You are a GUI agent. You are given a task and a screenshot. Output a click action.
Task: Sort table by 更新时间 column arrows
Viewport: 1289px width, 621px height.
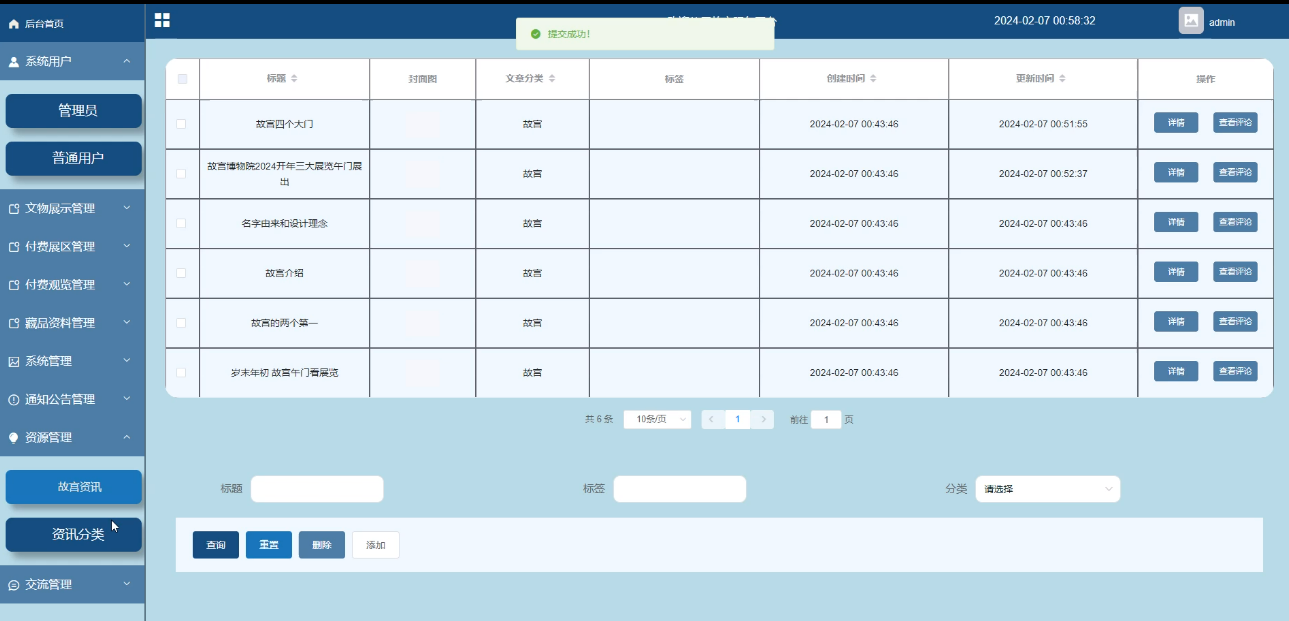(1063, 78)
